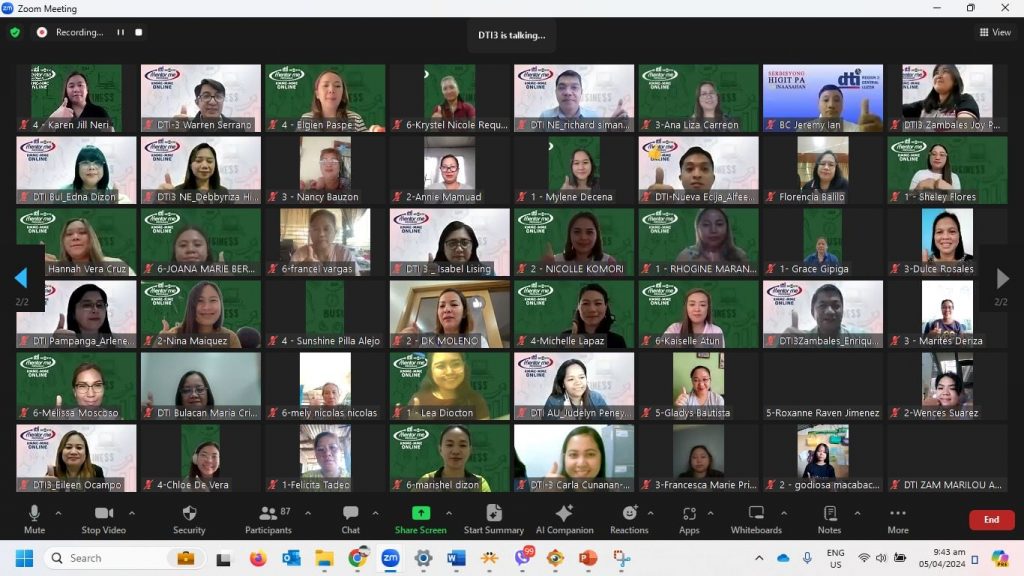Viewport: 1024px width, 576px height.
Task: Open the Security shield options
Action: pos(189,518)
